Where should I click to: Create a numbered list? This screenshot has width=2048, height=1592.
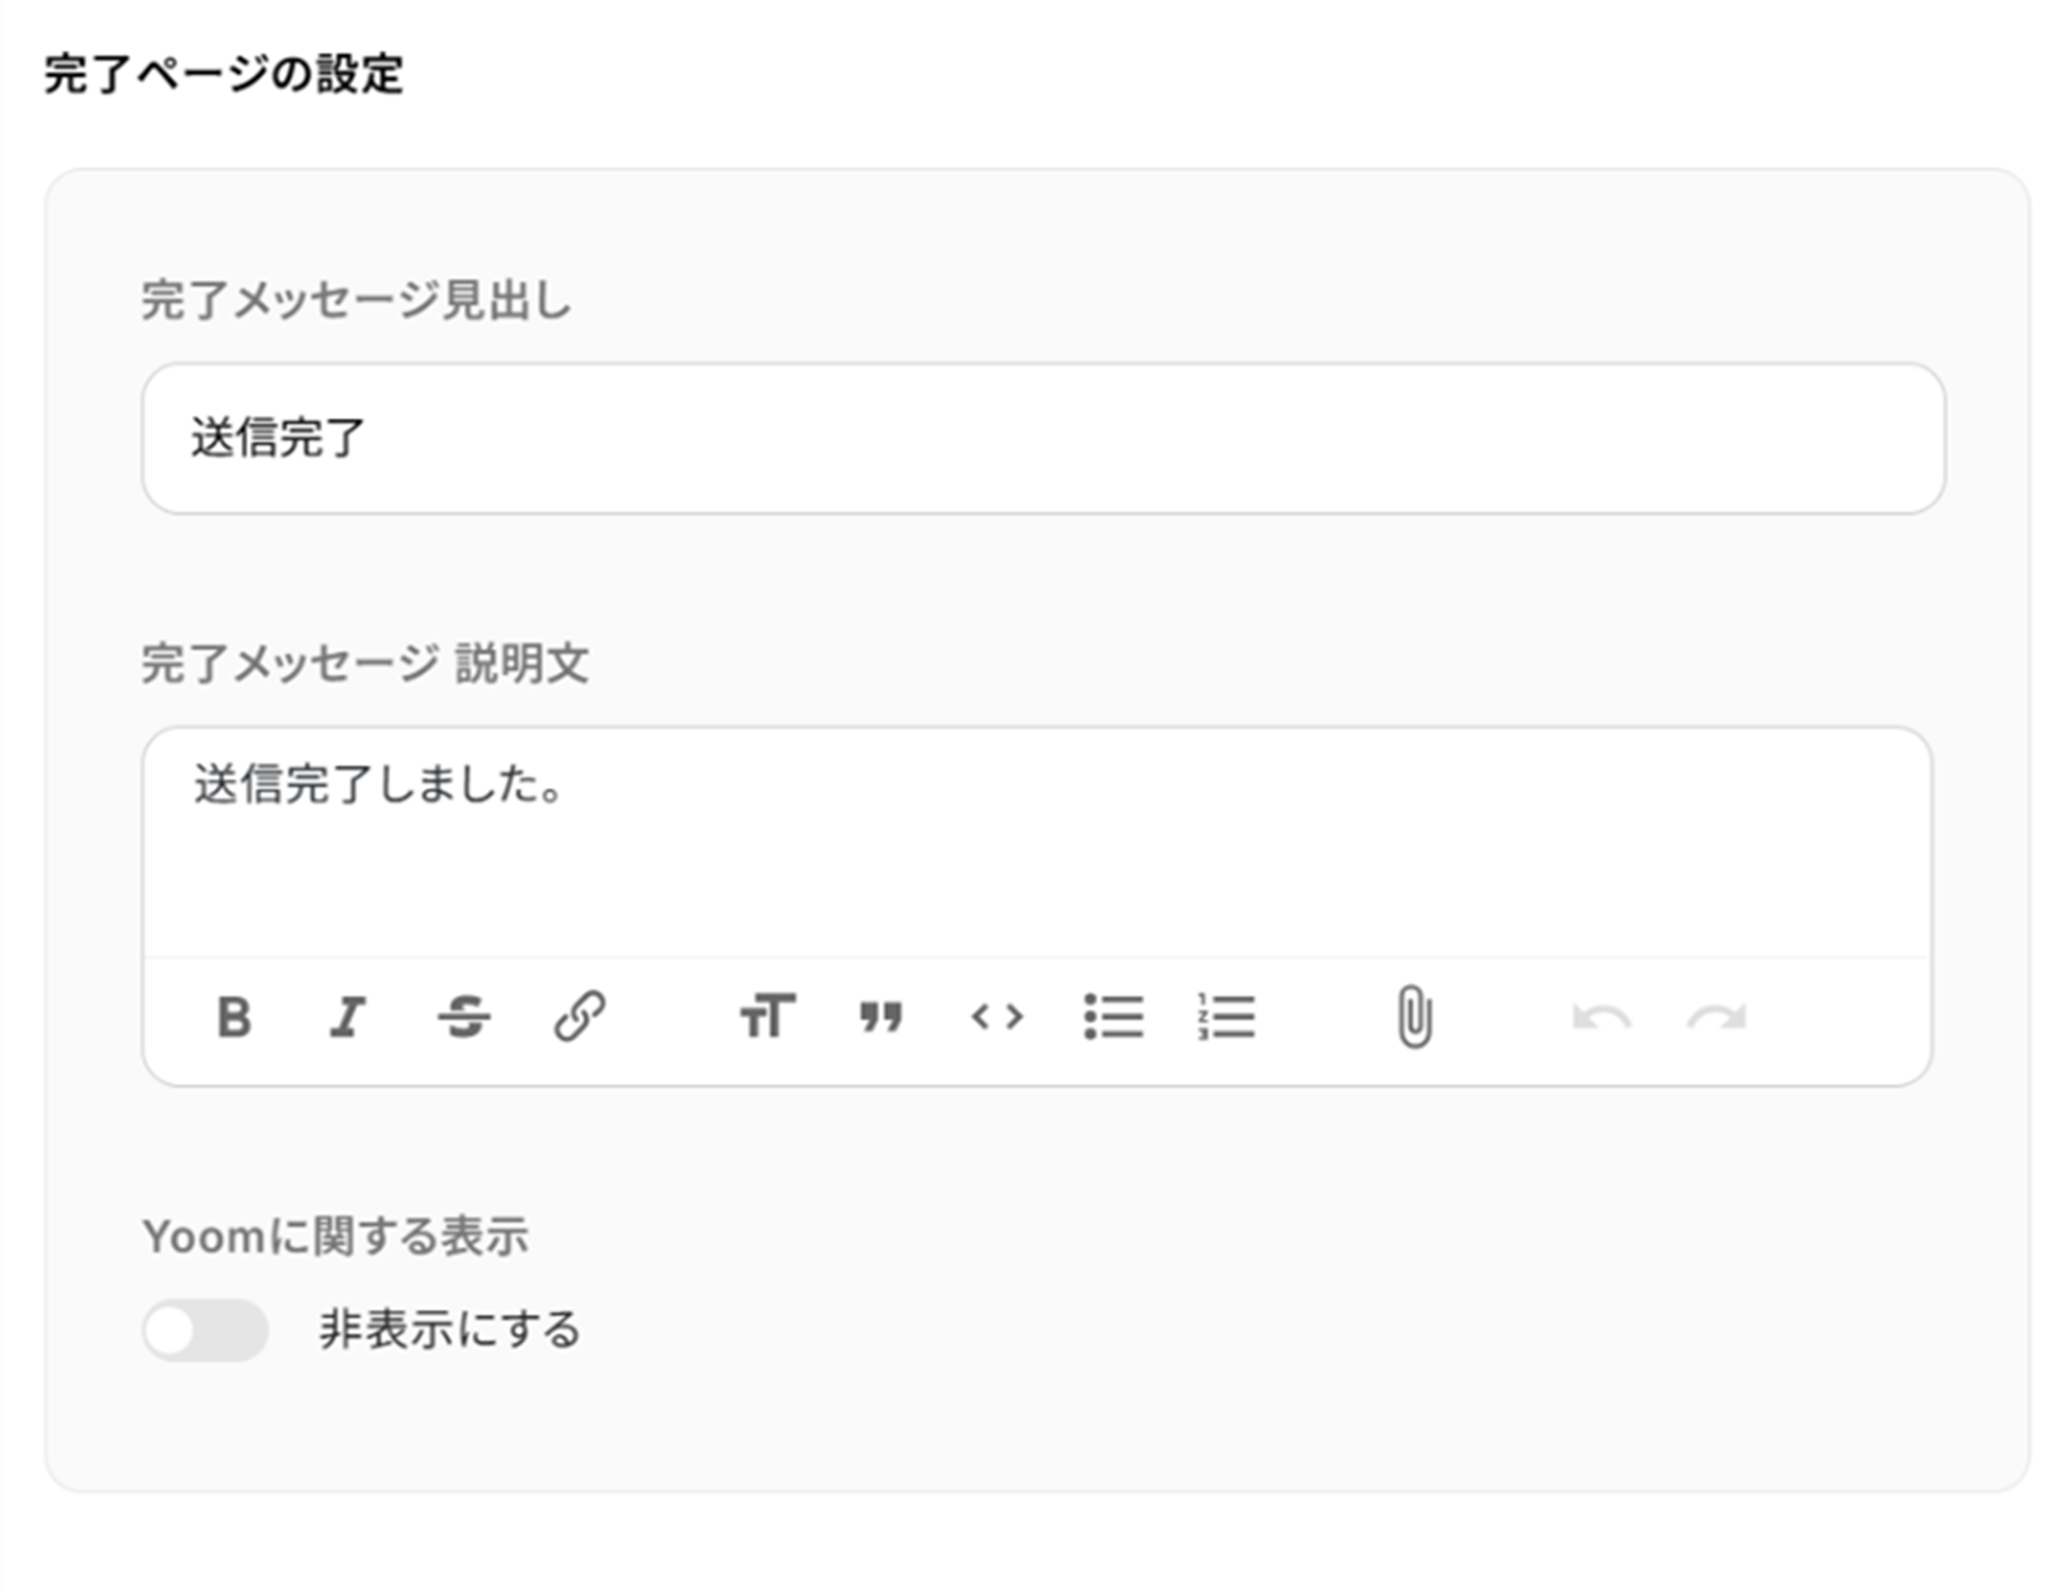1227,1017
